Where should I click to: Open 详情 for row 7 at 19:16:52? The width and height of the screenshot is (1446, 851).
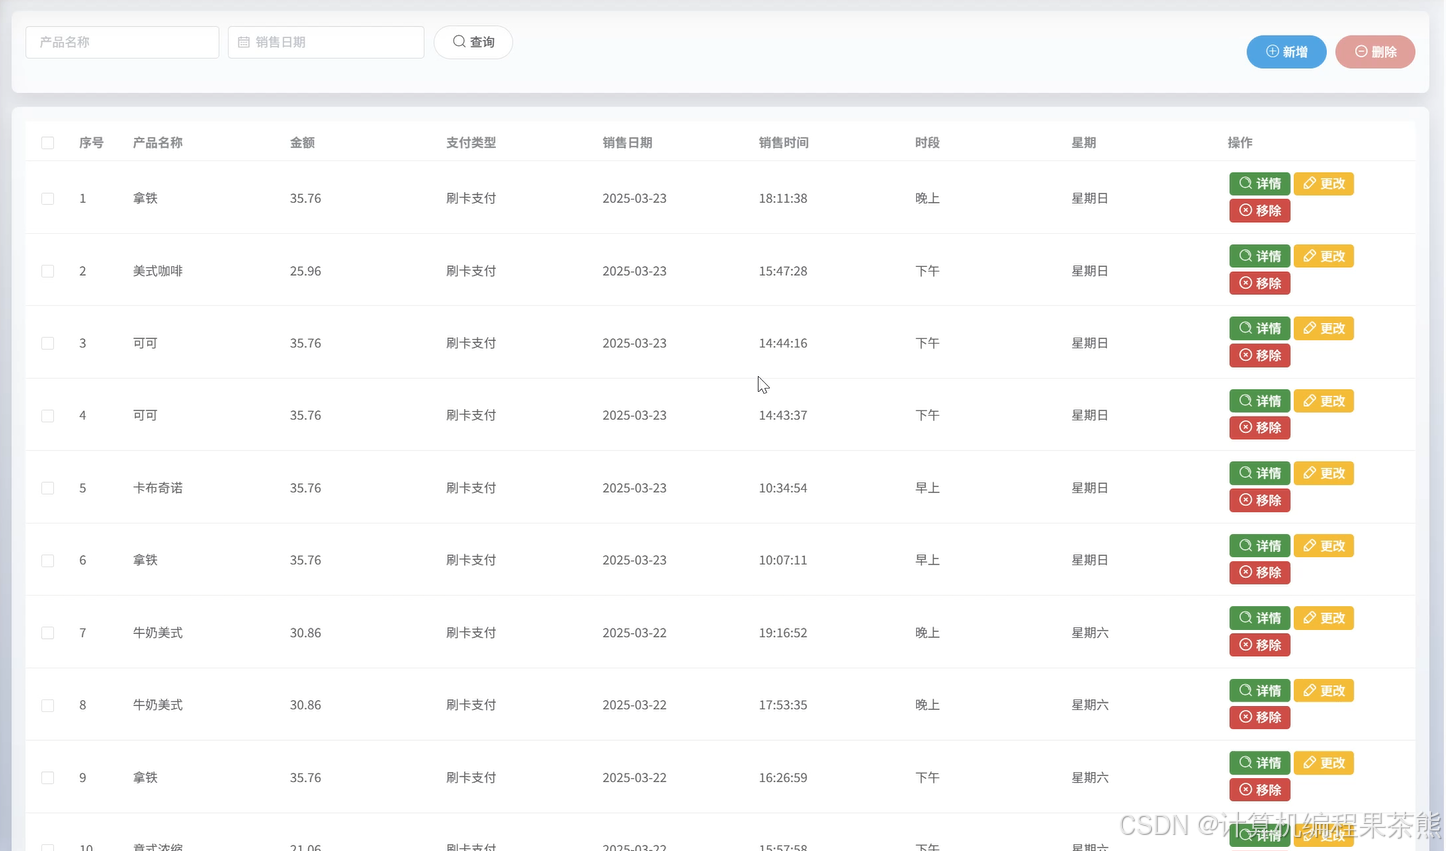point(1259,618)
